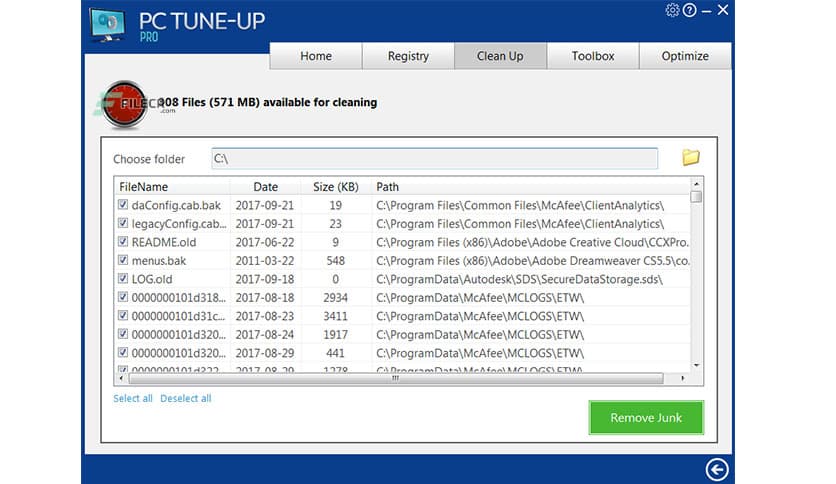Click the Adobe Dreamweaver CS5.5 path
The image size is (836, 484).
[533, 261]
